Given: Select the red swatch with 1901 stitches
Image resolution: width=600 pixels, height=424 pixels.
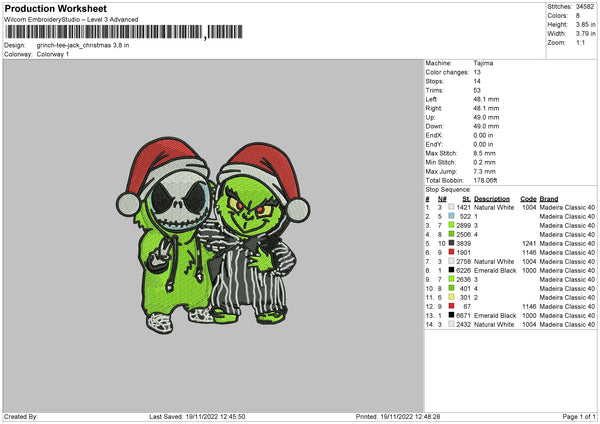Looking at the screenshot, I should click(x=452, y=252).
